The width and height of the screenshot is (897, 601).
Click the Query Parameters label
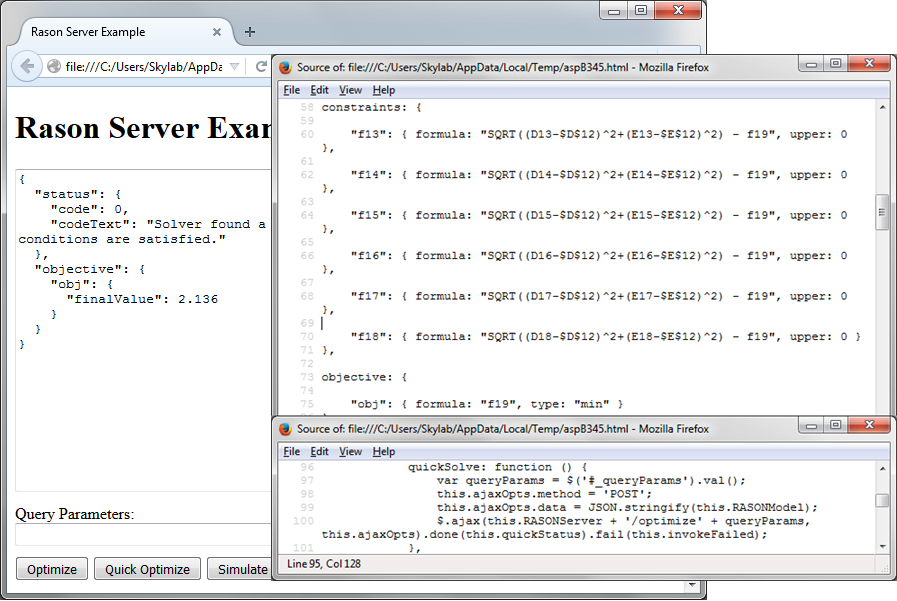pyautogui.click(x=74, y=514)
